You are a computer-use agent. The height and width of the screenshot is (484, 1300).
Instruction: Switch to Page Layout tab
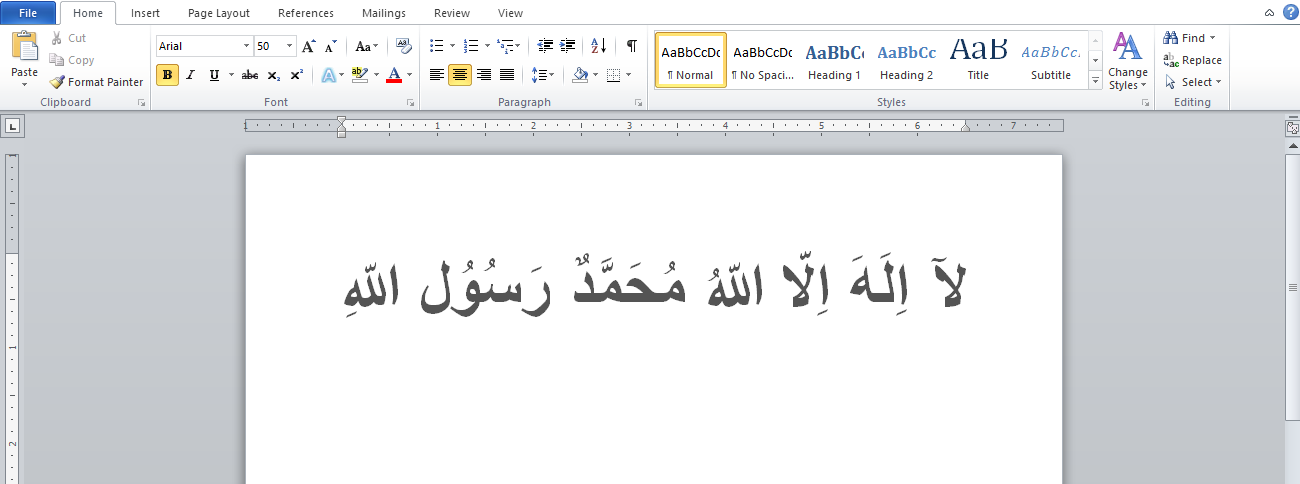(219, 13)
